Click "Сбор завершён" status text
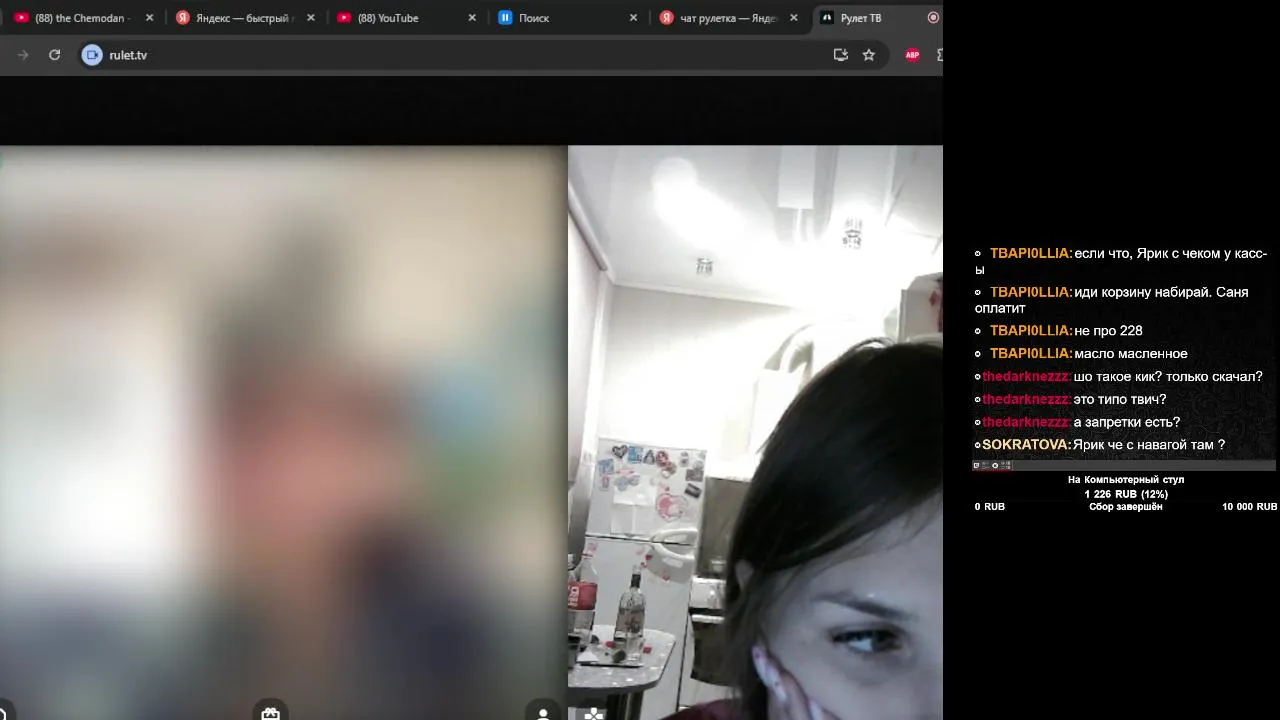 (x=1126, y=507)
